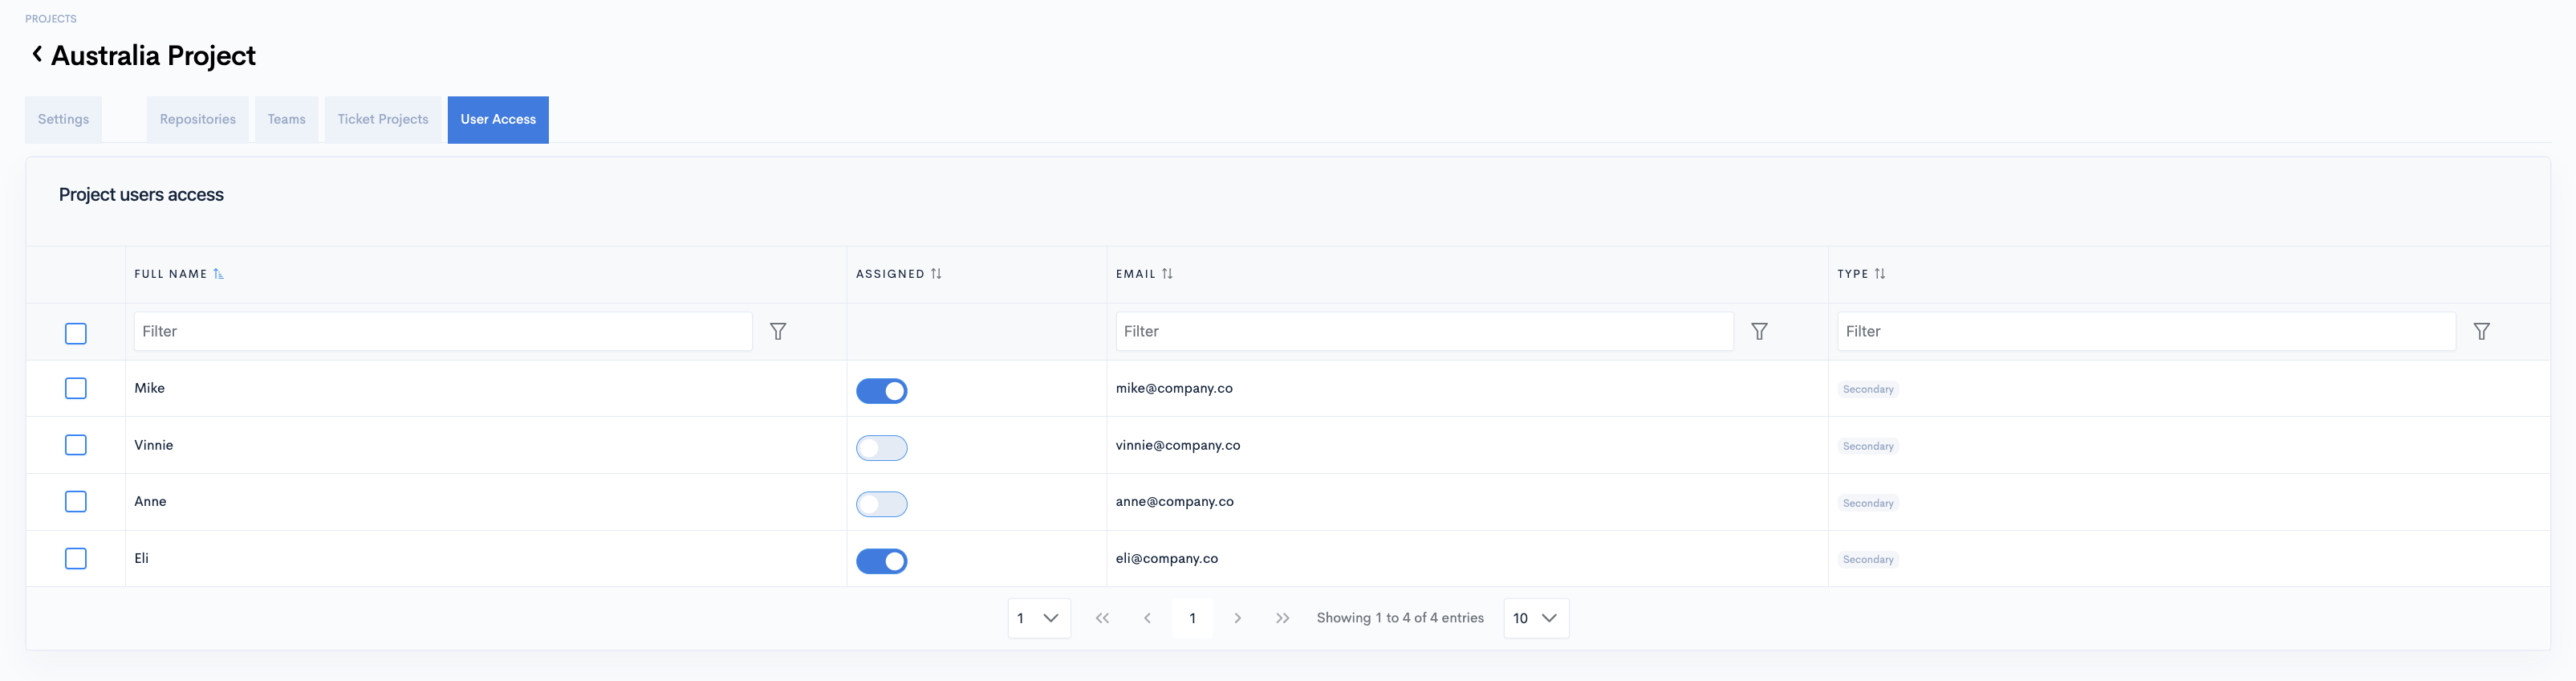Click Secondary badge in Vinnie's row

point(1868,446)
